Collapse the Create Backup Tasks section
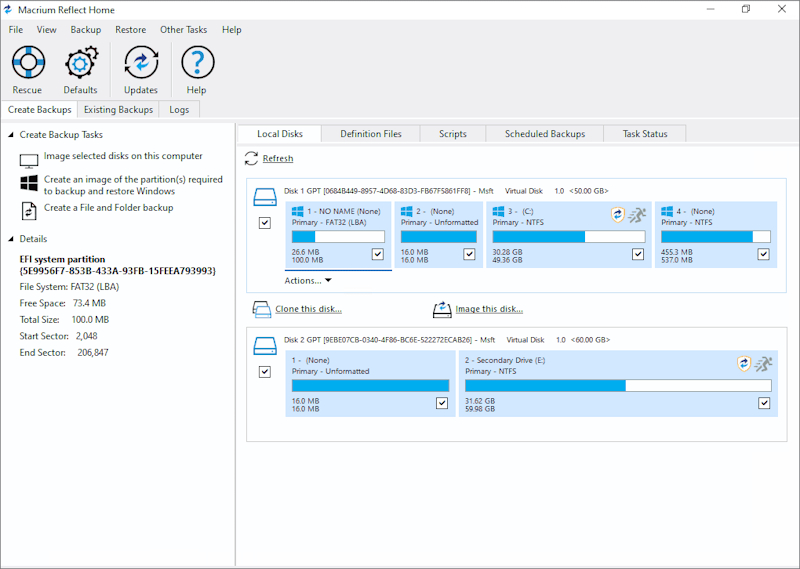 [x=11, y=135]
